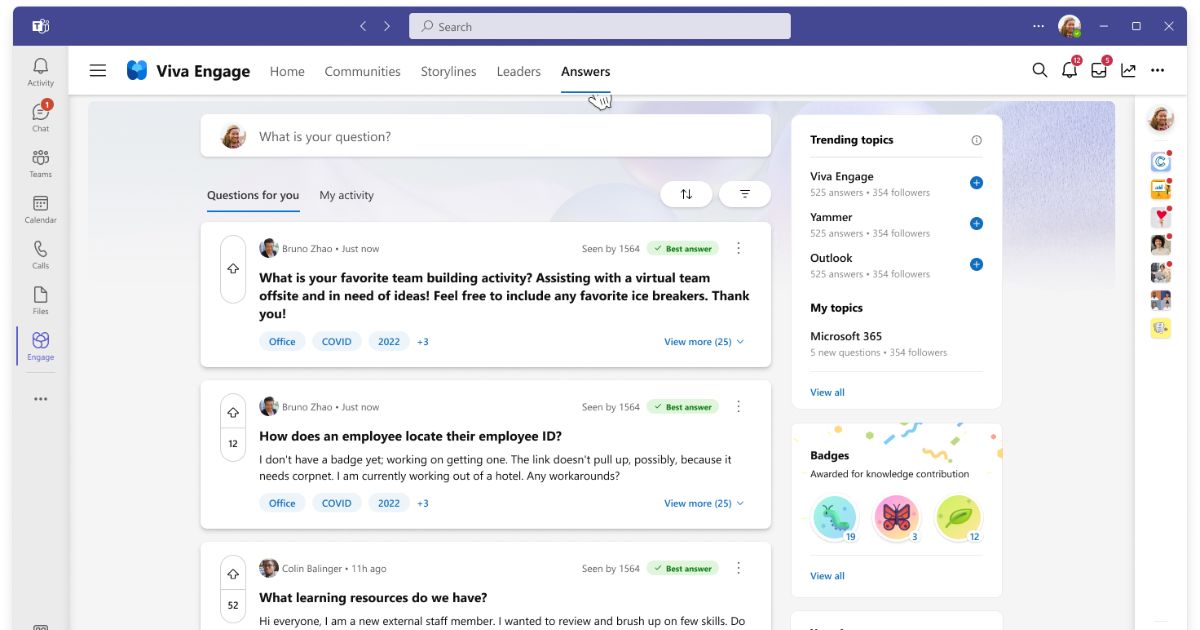Open the sort questions dropdown button
Viewport: 1200px width, 630px height.
tap(686, 194)
